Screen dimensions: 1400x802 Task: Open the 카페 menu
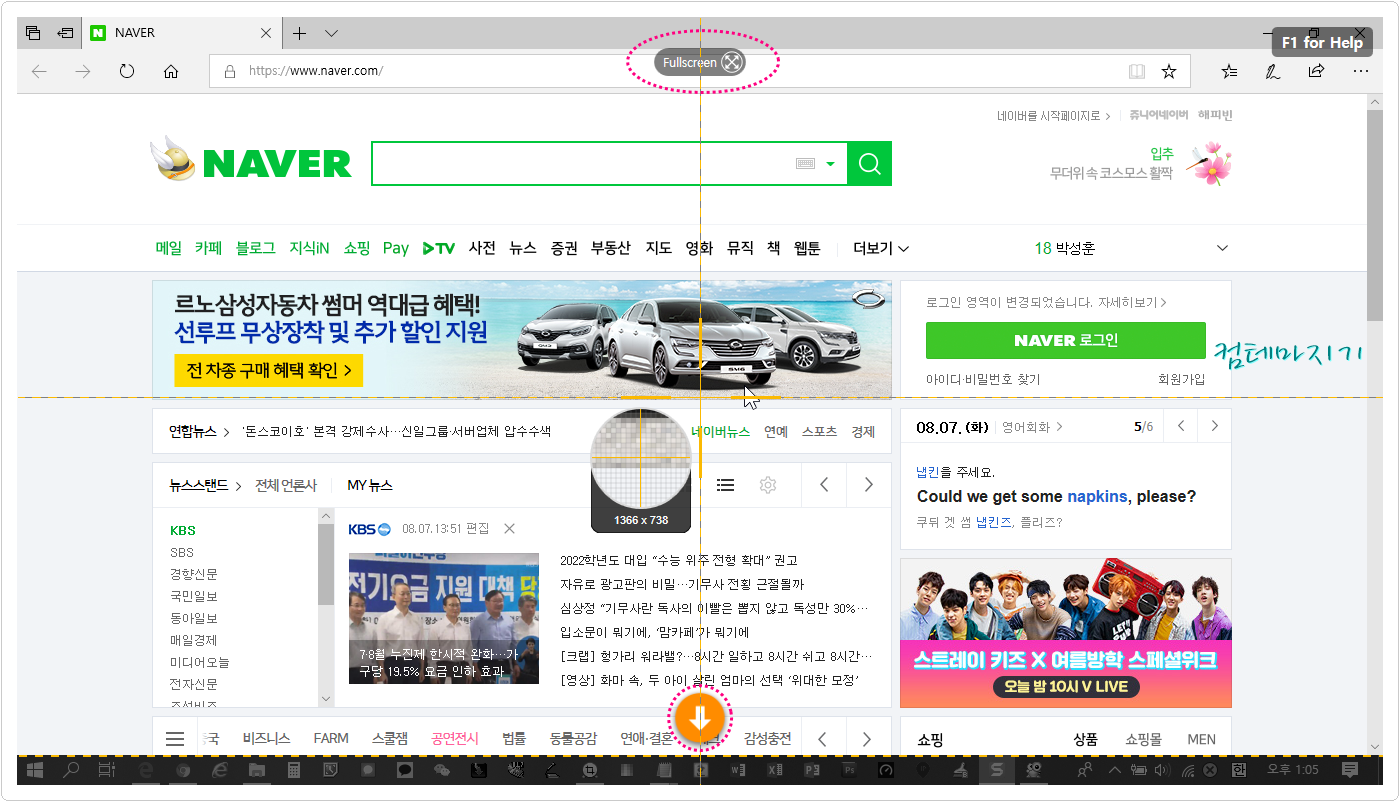pos(208,248)
